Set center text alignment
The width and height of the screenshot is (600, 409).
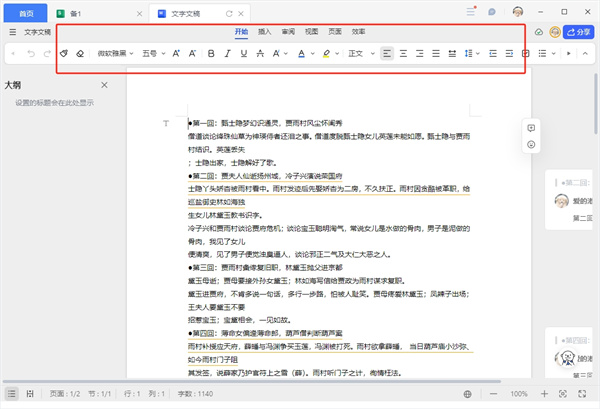403,54
